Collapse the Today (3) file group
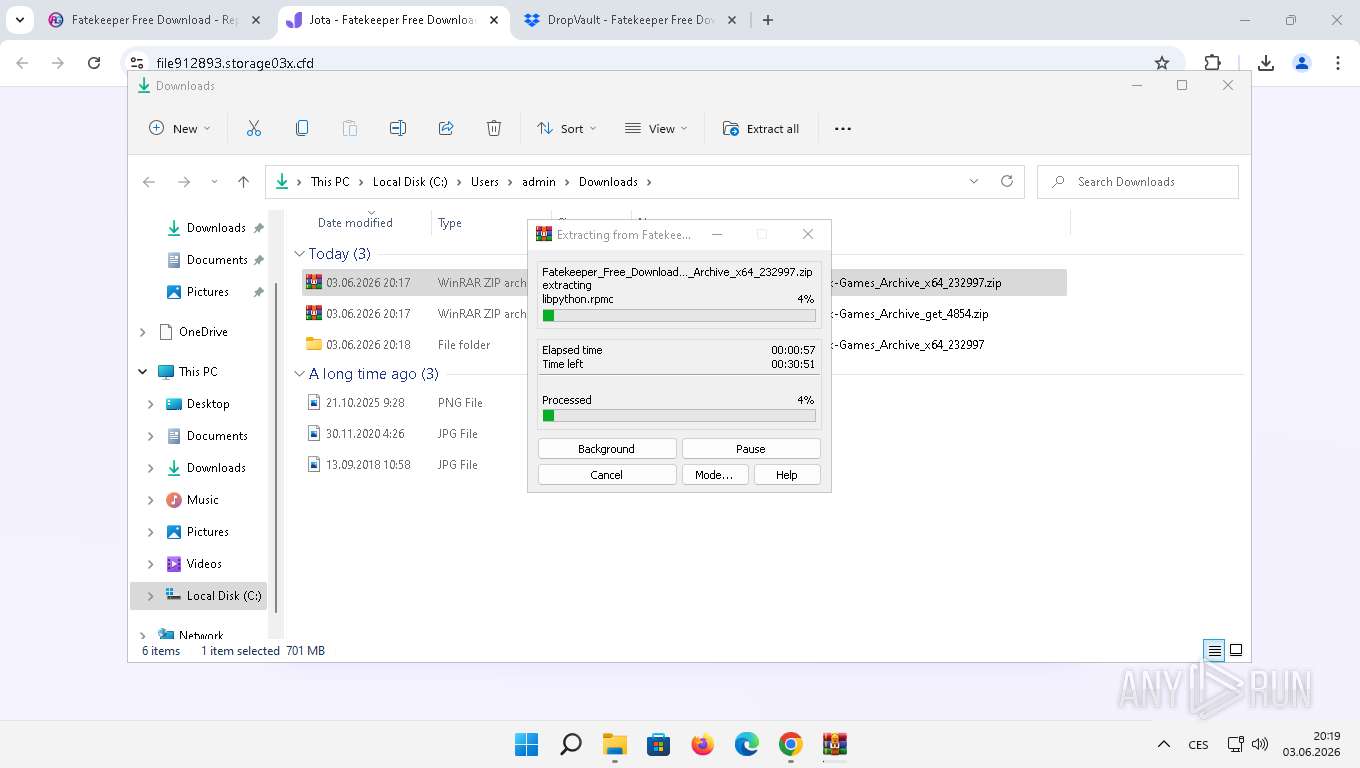 299,254
